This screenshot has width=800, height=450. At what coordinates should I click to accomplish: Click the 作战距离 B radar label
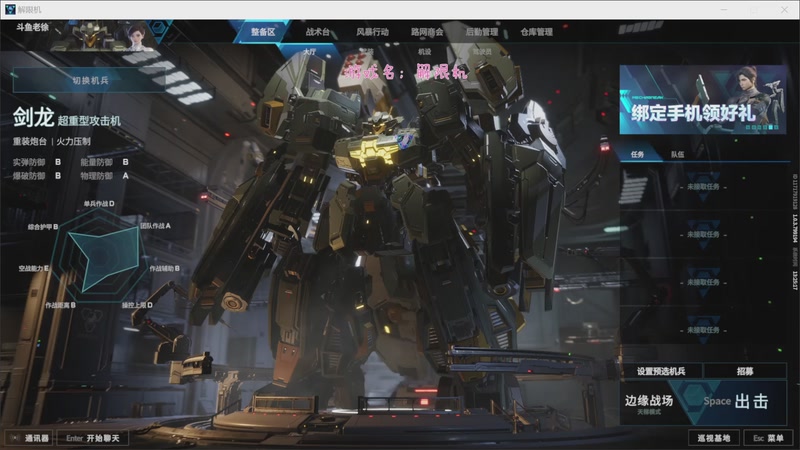tap(60, 305)
